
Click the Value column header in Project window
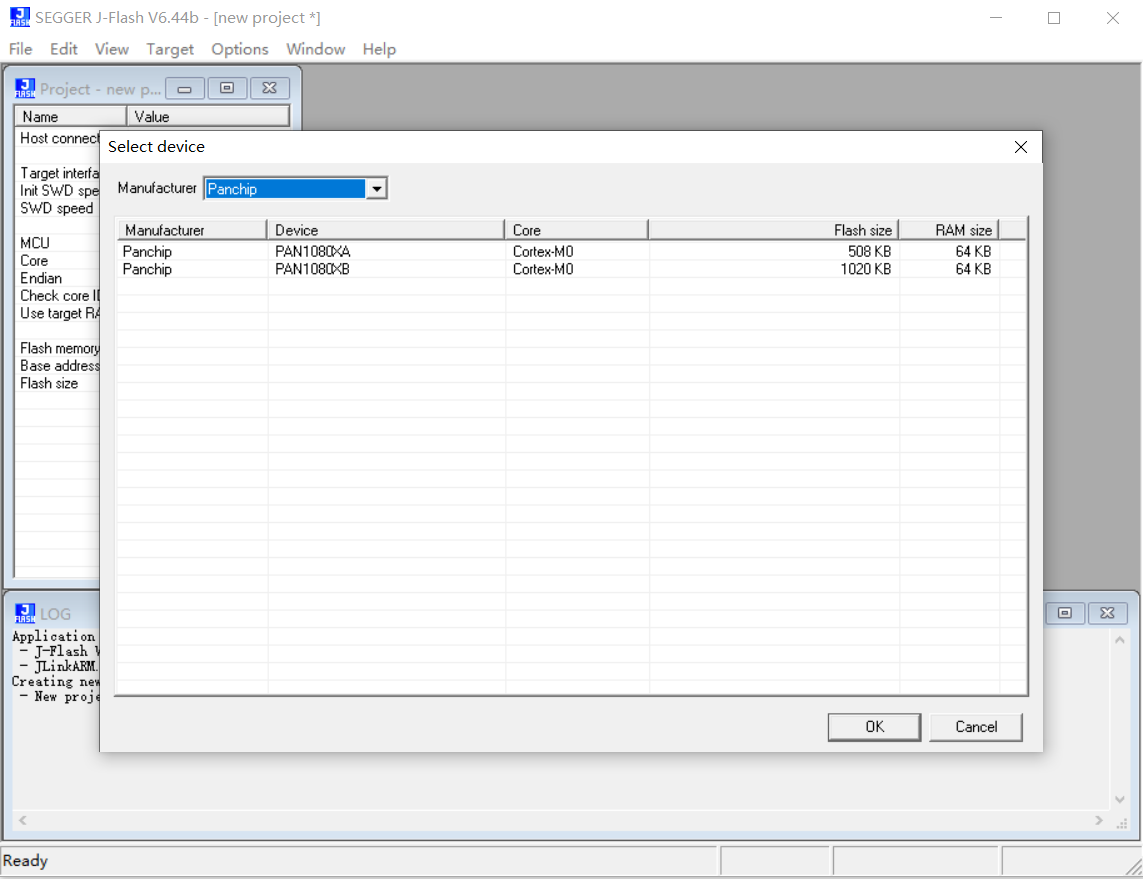208,117
